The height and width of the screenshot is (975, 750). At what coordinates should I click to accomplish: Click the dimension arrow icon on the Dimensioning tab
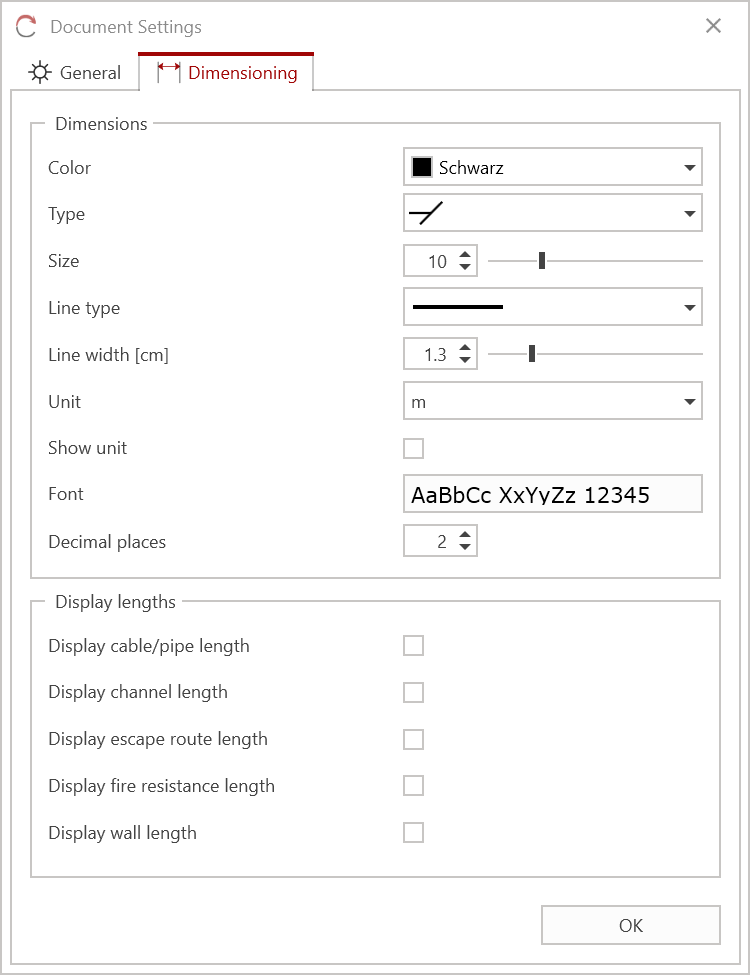167,72
